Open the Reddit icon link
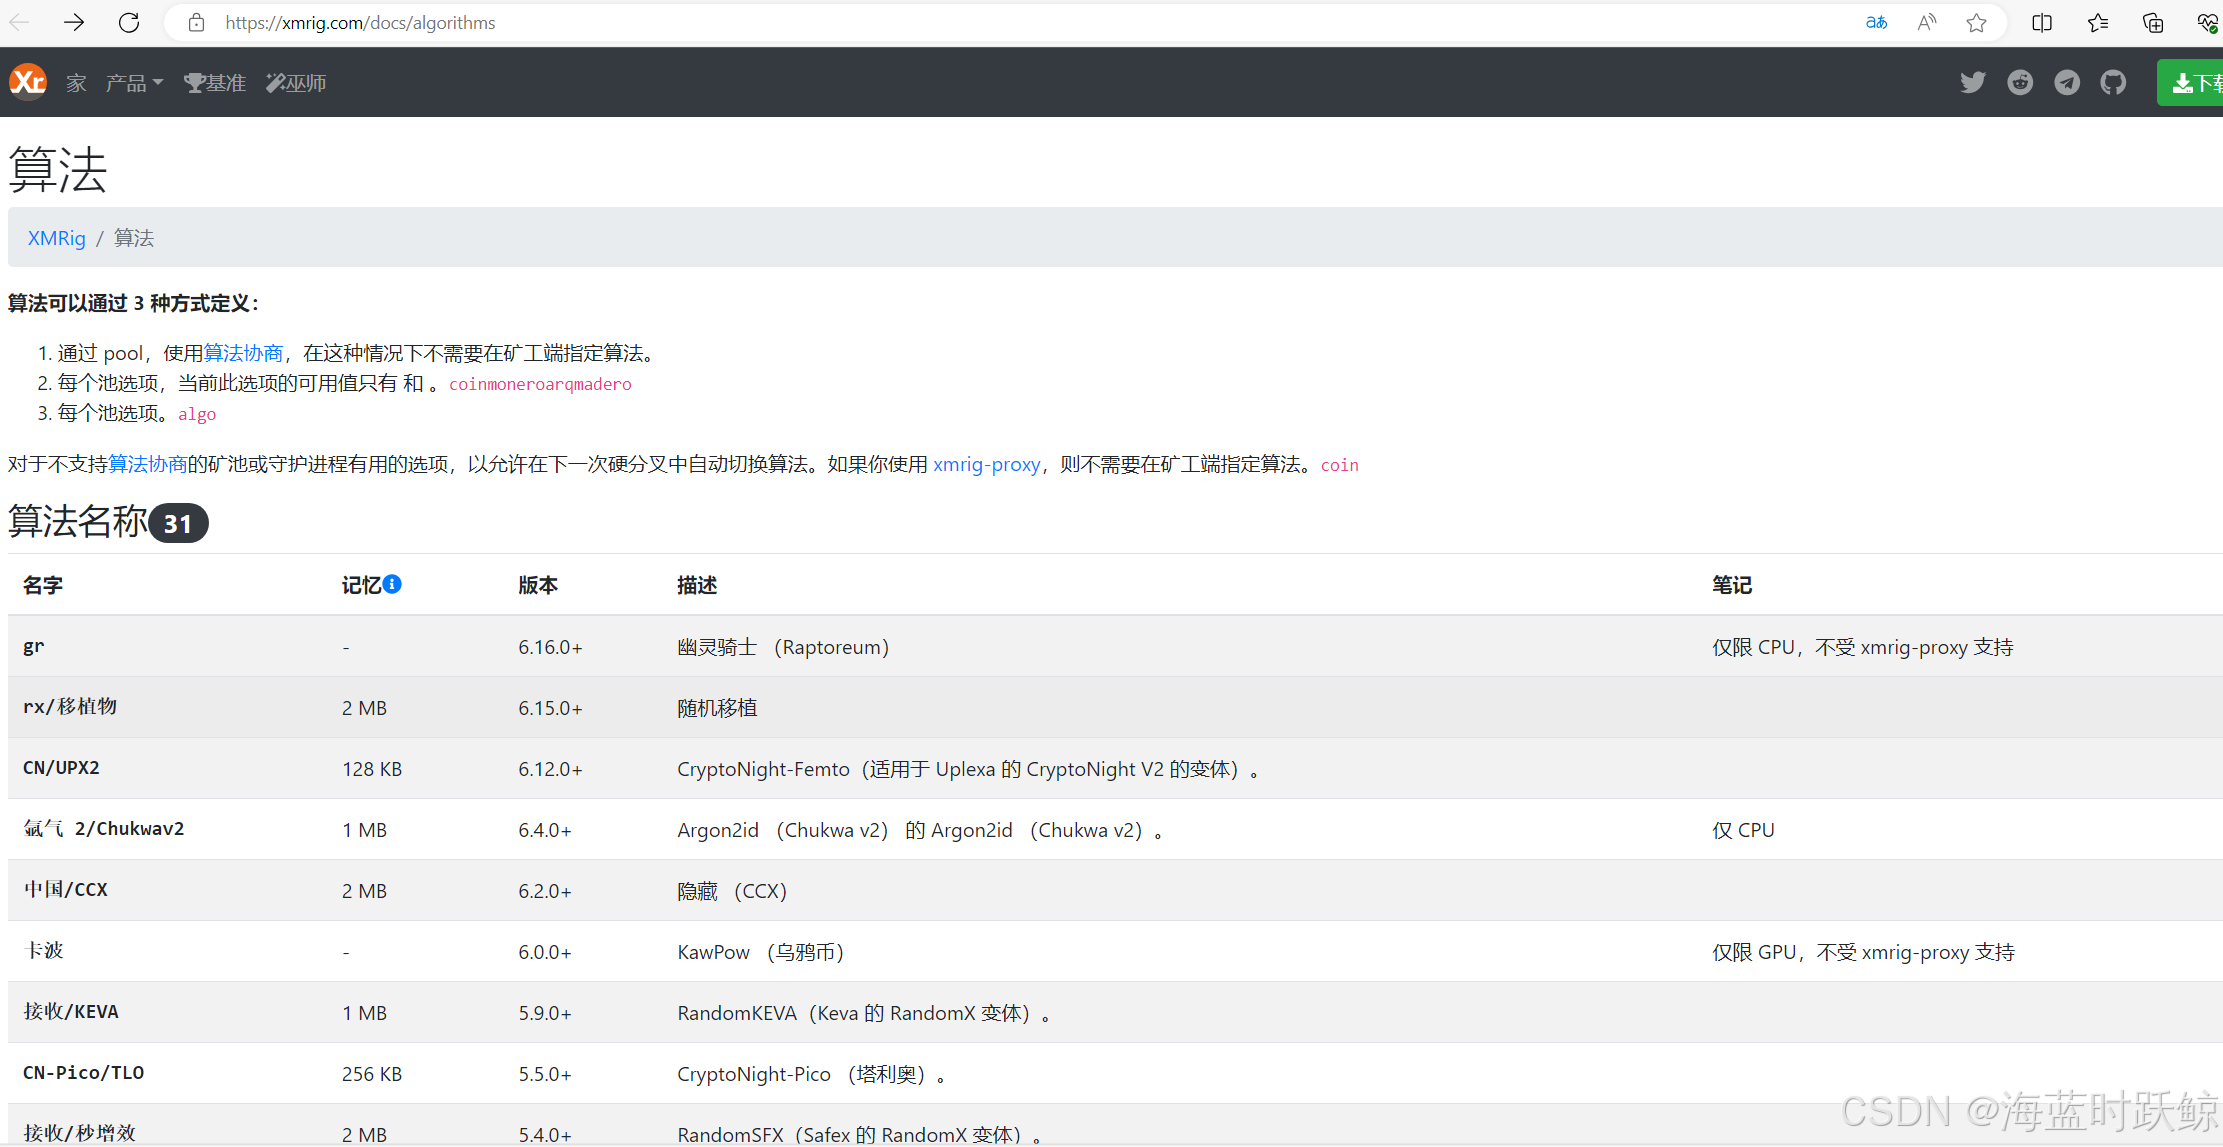Screen dimensions: 2223x1147 [2019, 82]
